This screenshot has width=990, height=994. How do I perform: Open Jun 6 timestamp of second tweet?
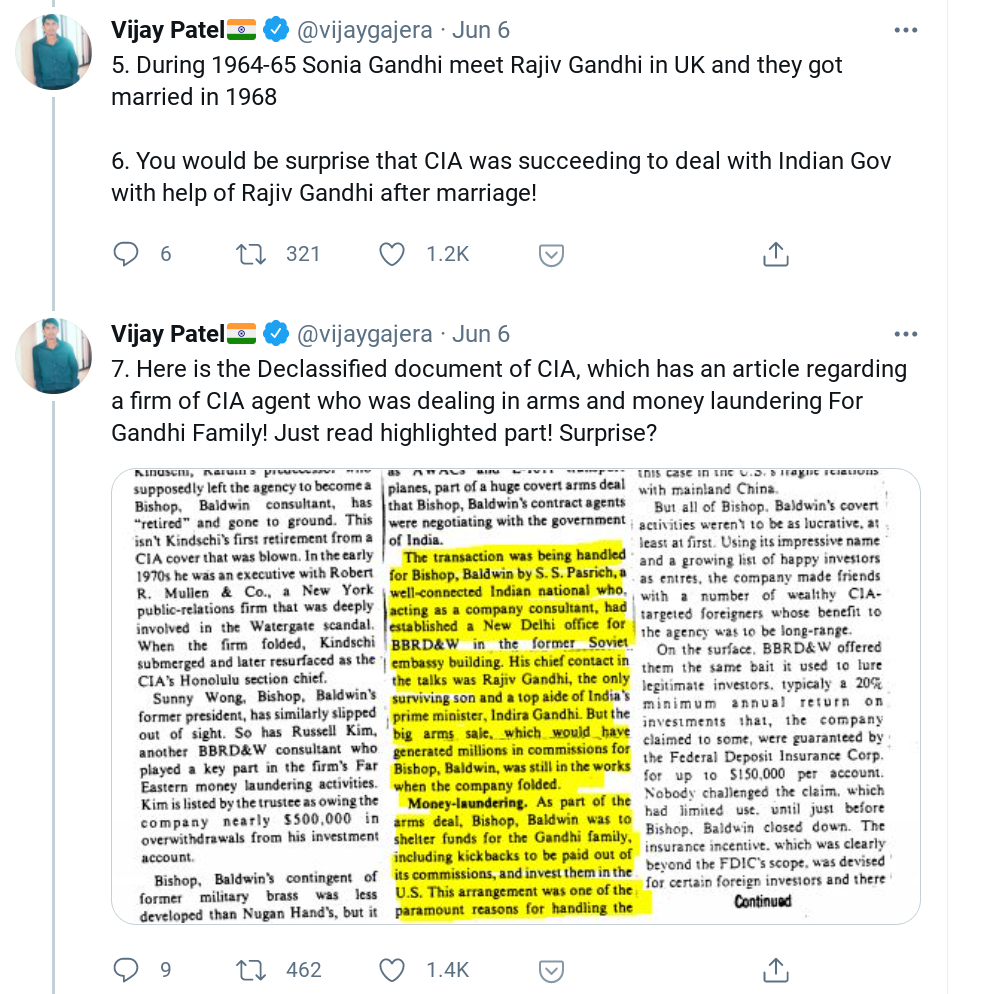[x=480, y=333]
